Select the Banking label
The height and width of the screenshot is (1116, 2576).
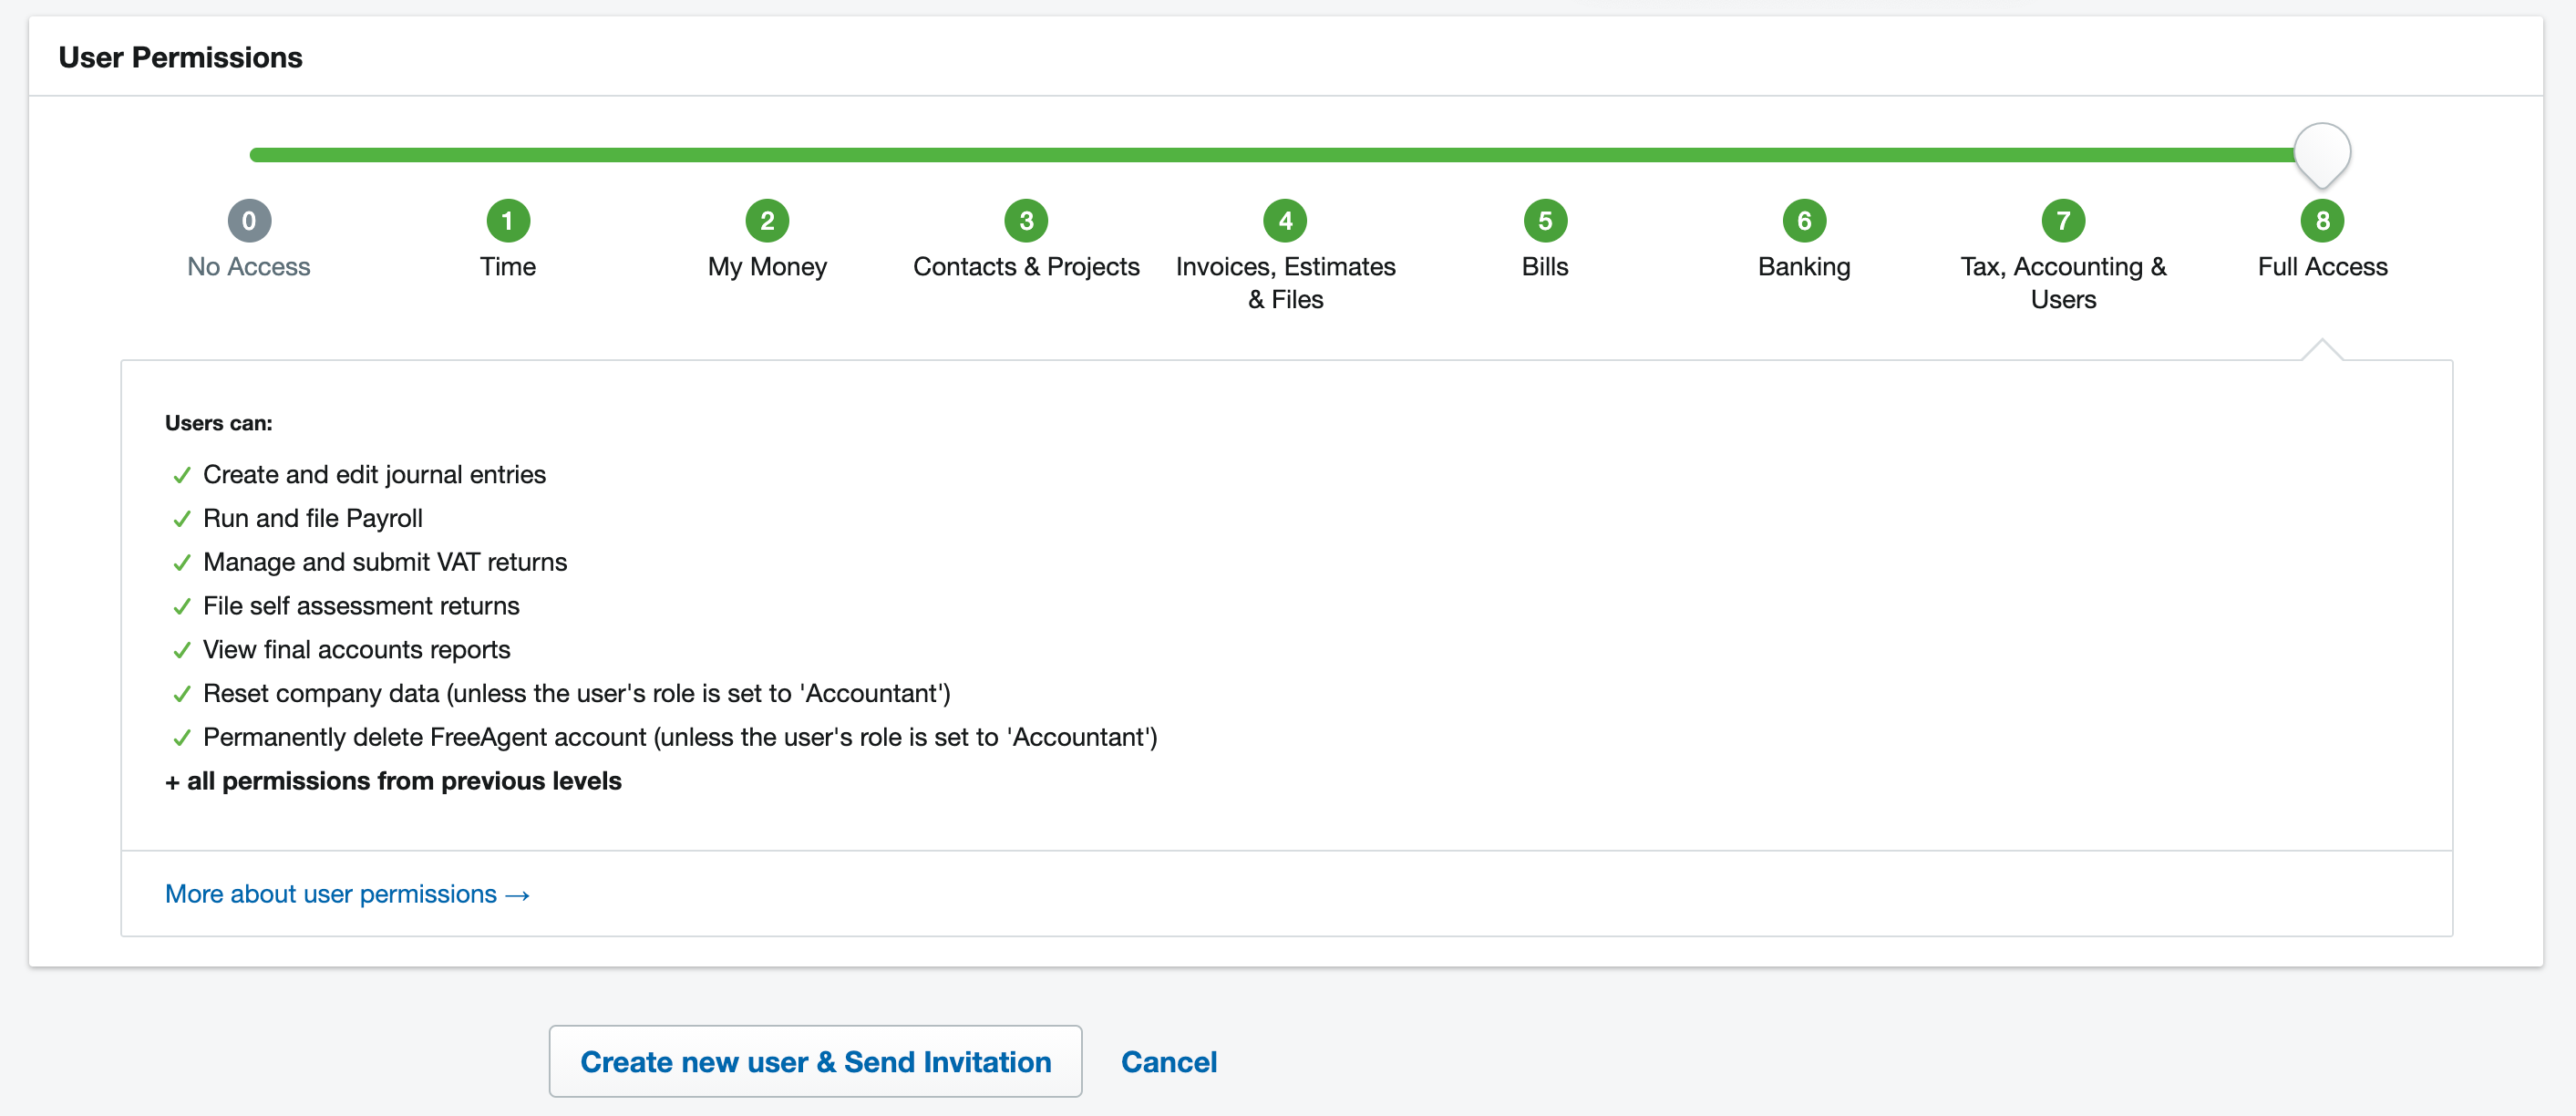(x=1803, y=266)
